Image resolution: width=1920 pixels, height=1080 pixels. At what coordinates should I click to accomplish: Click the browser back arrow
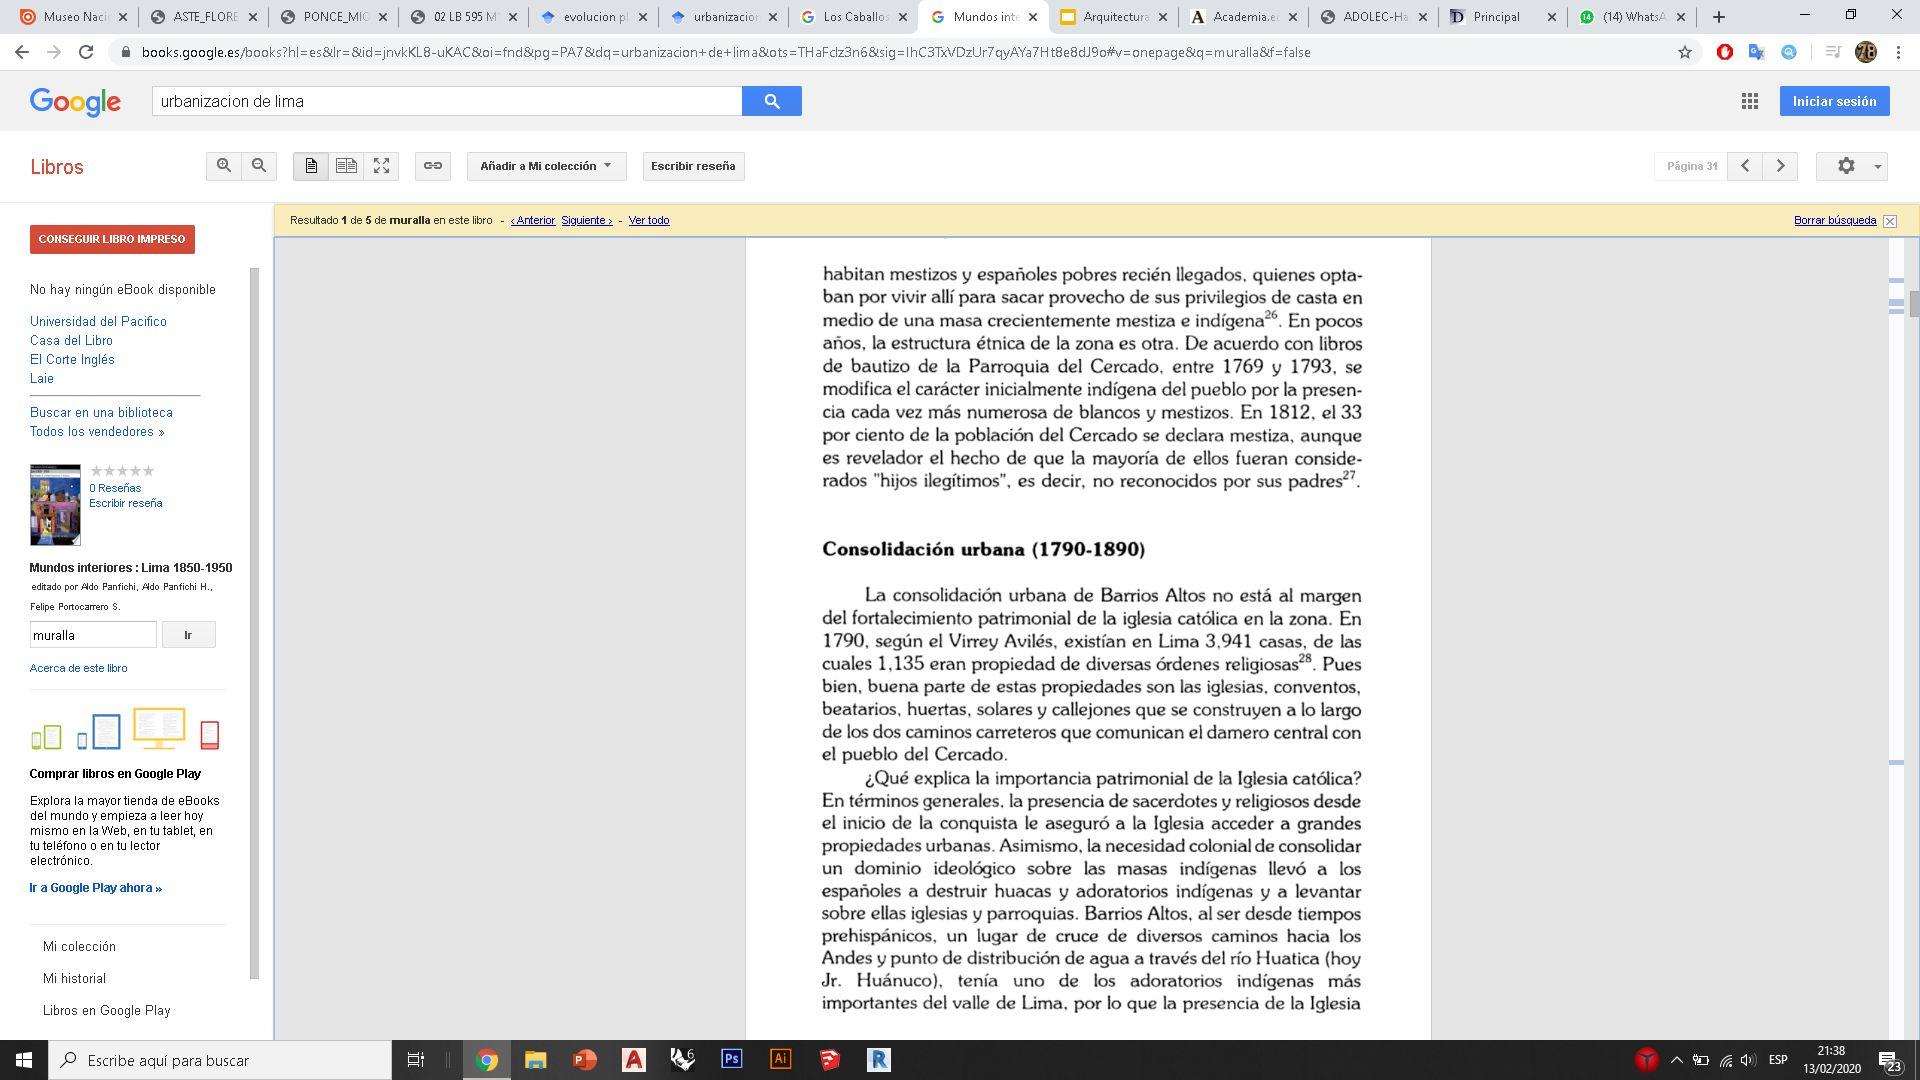[22, 52]
